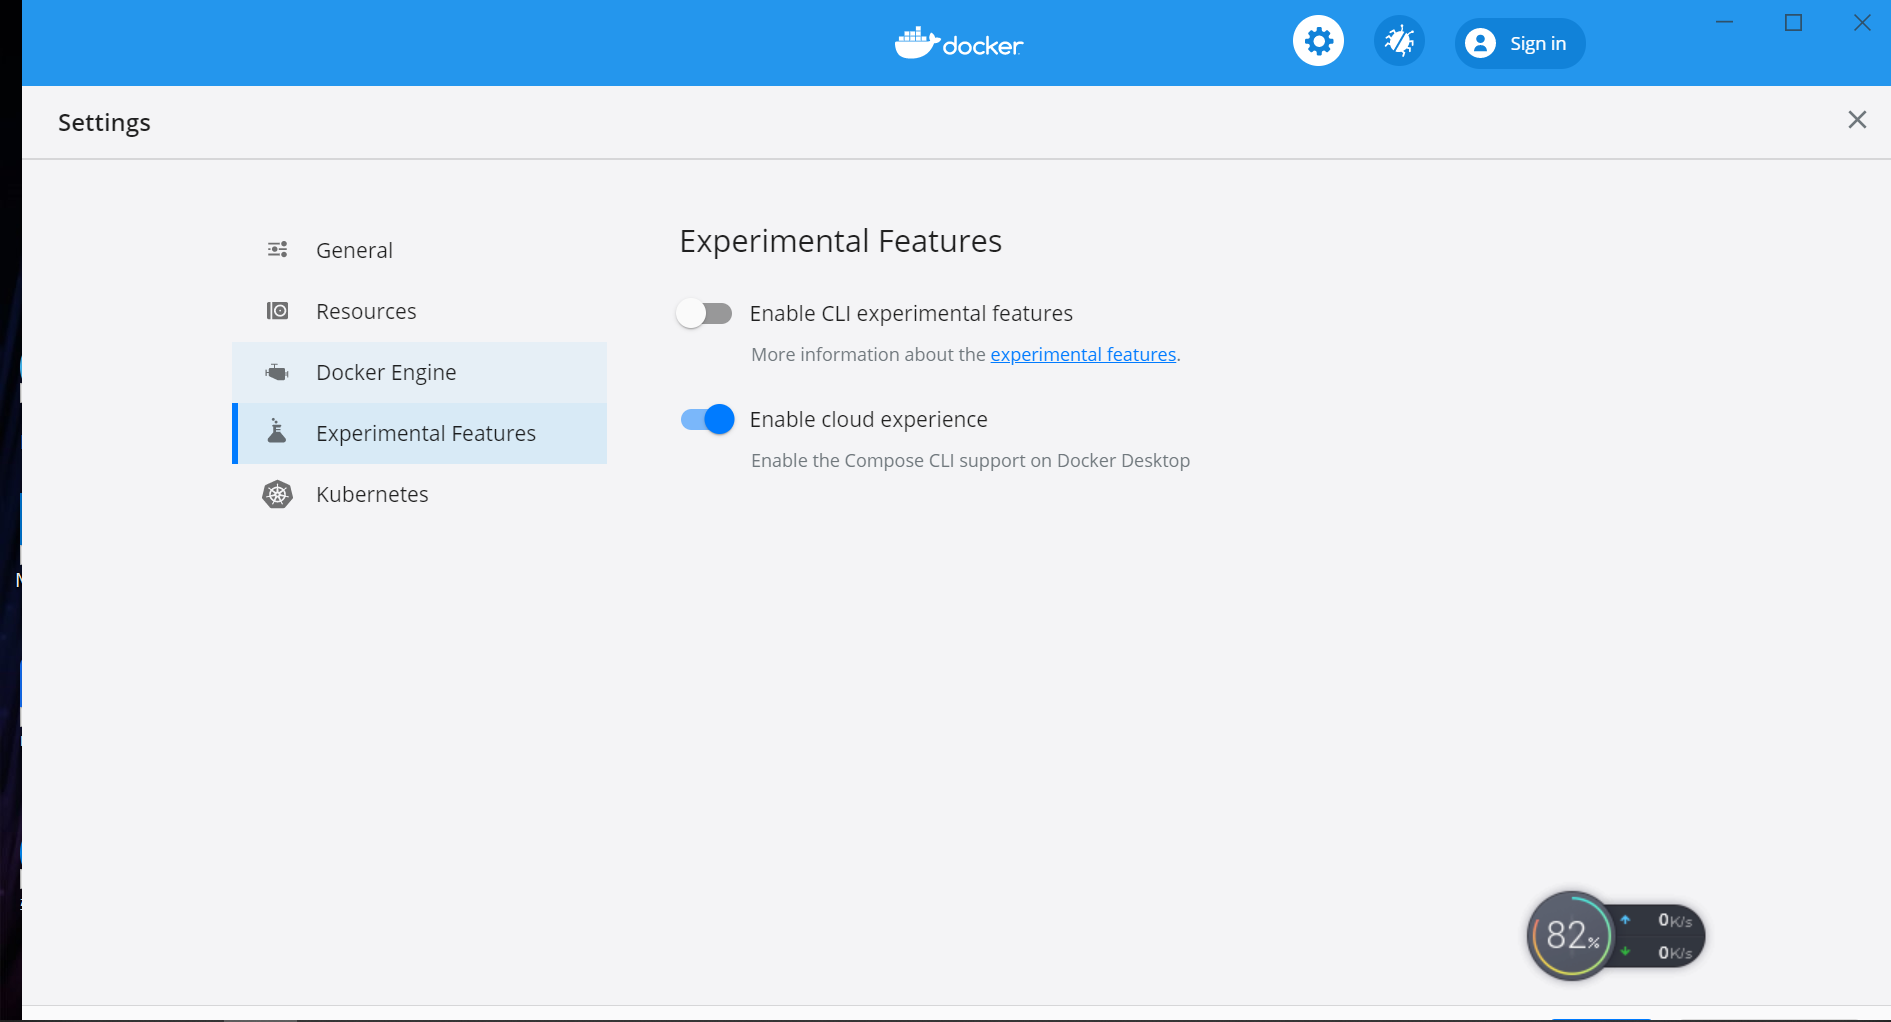
Task: Click the Kubernetes wheel icon
Action: coord(277,494)
